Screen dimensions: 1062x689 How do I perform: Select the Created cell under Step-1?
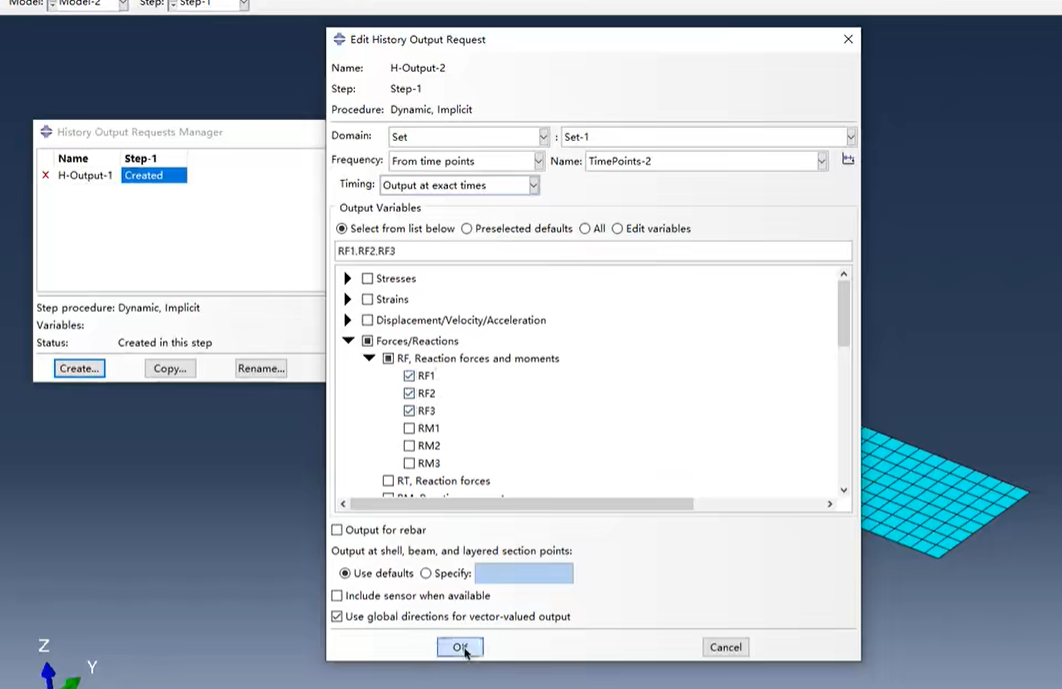click(x=154, y=175)
